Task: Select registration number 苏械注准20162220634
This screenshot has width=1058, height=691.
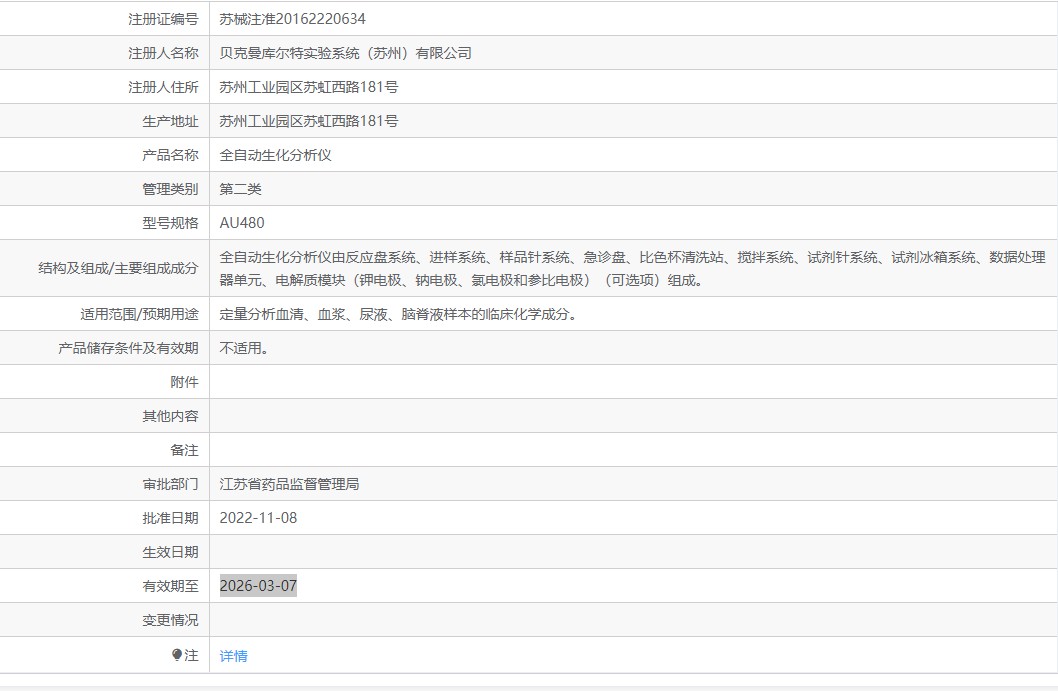Action: 292,19
